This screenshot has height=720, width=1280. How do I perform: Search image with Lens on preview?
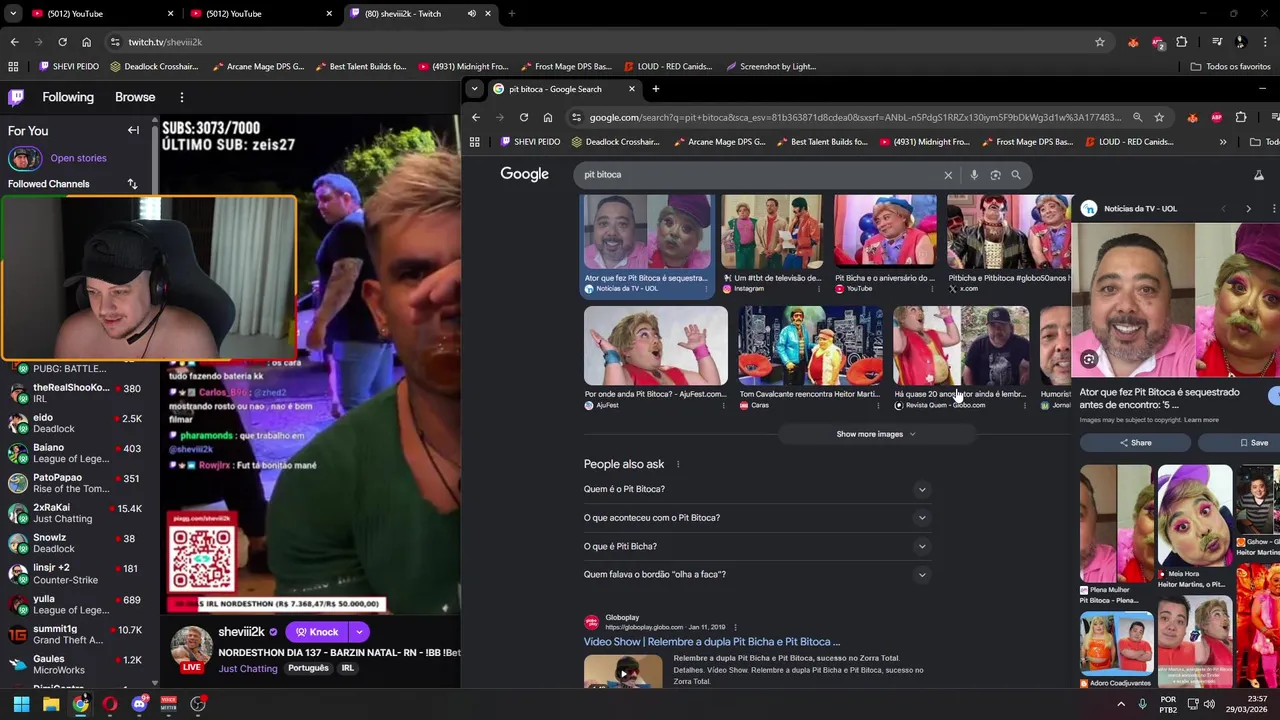point(1089,359)
